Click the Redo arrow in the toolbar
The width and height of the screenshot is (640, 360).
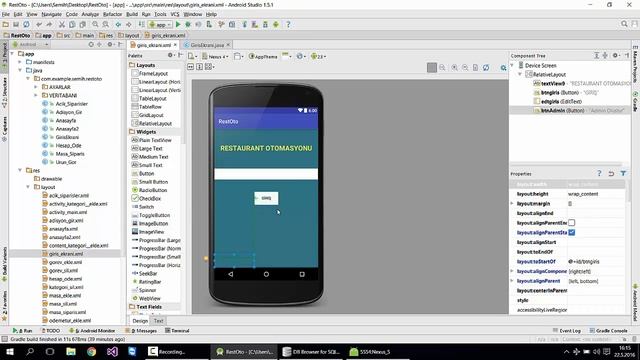tap(49, 24)
